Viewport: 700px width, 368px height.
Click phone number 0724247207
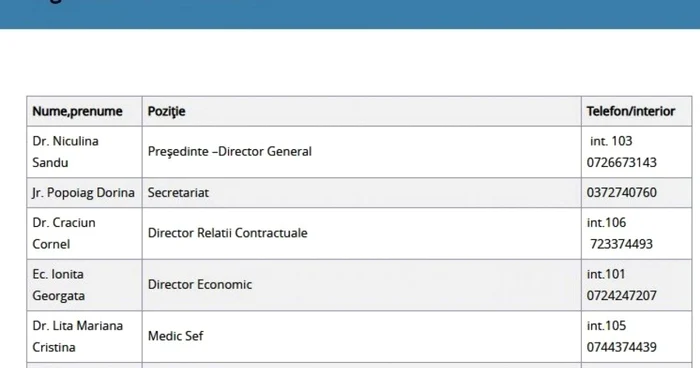621,296
